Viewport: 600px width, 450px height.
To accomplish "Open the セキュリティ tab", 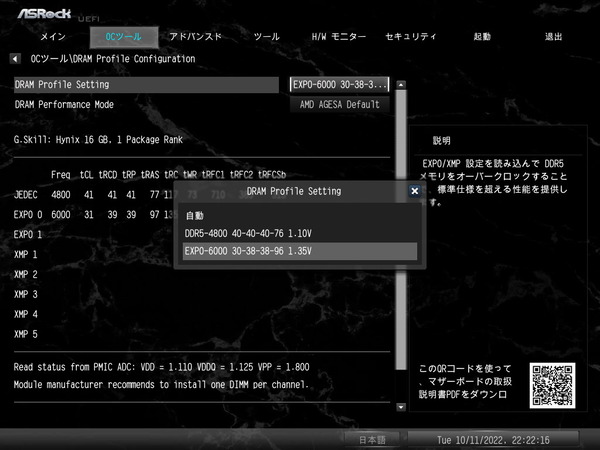I will click(410, 37).
